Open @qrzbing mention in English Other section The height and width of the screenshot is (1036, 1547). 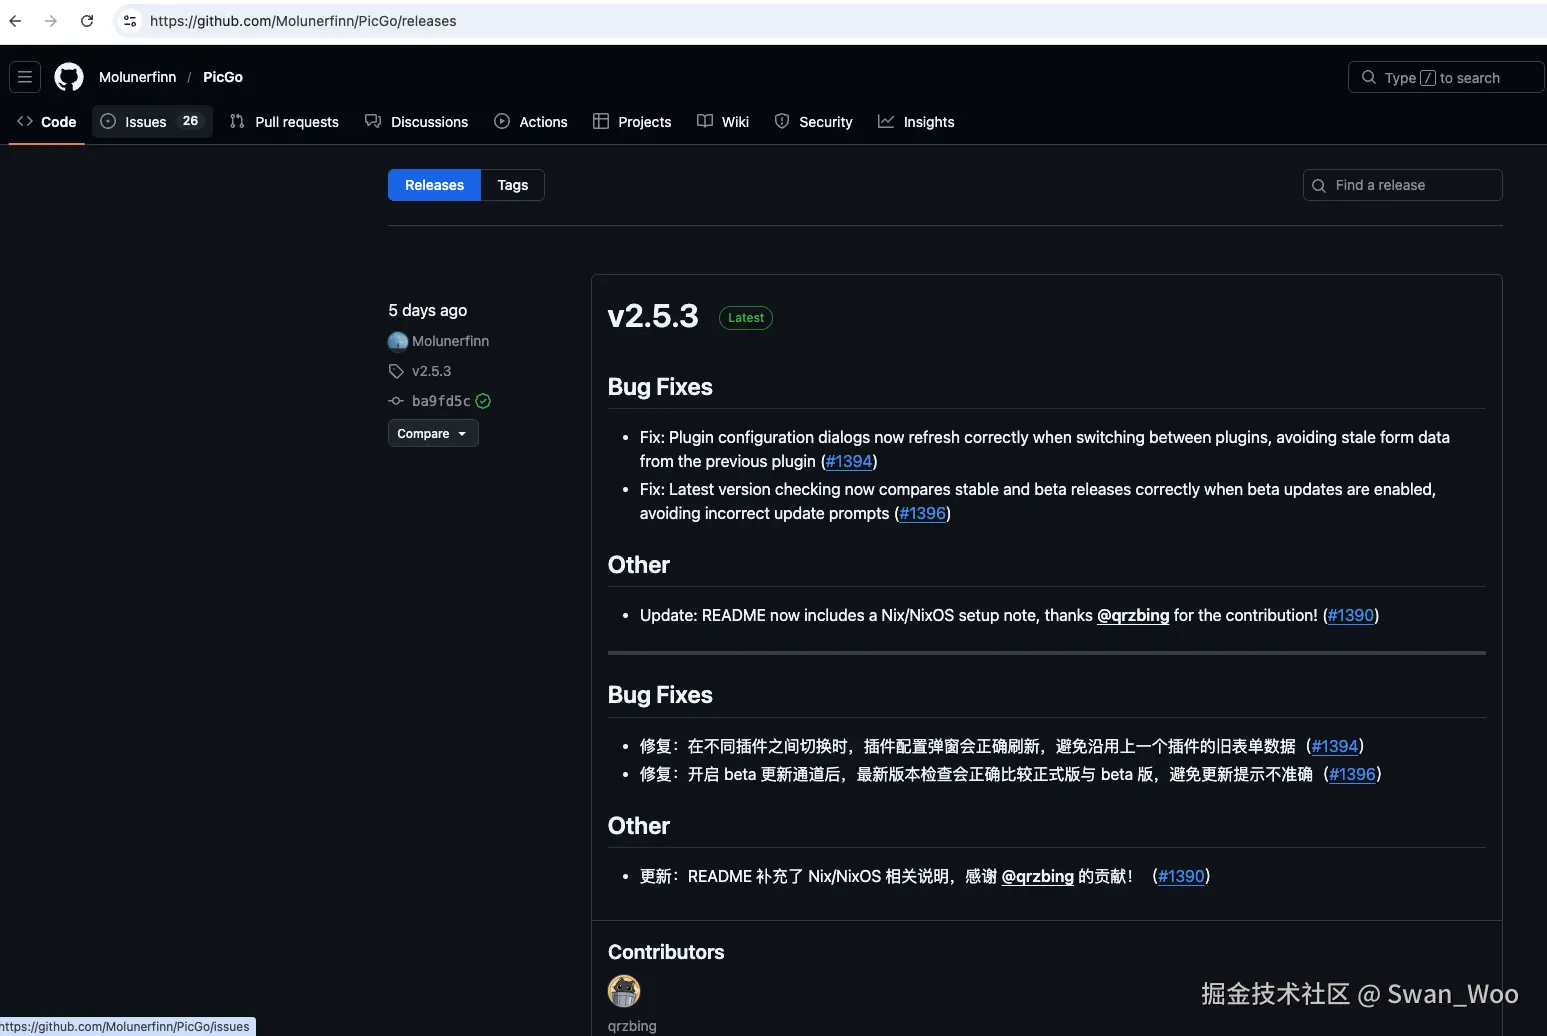1133,615
